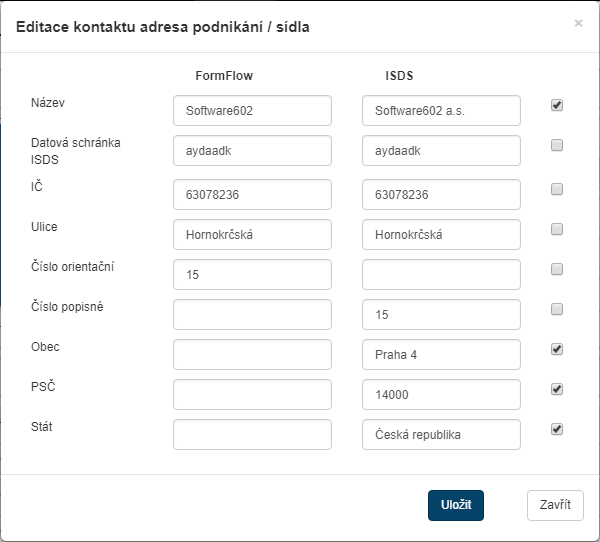The width and height of the screenshot is (600, 542).
Task: Click the Zavřít button
Action: (554, 505)
